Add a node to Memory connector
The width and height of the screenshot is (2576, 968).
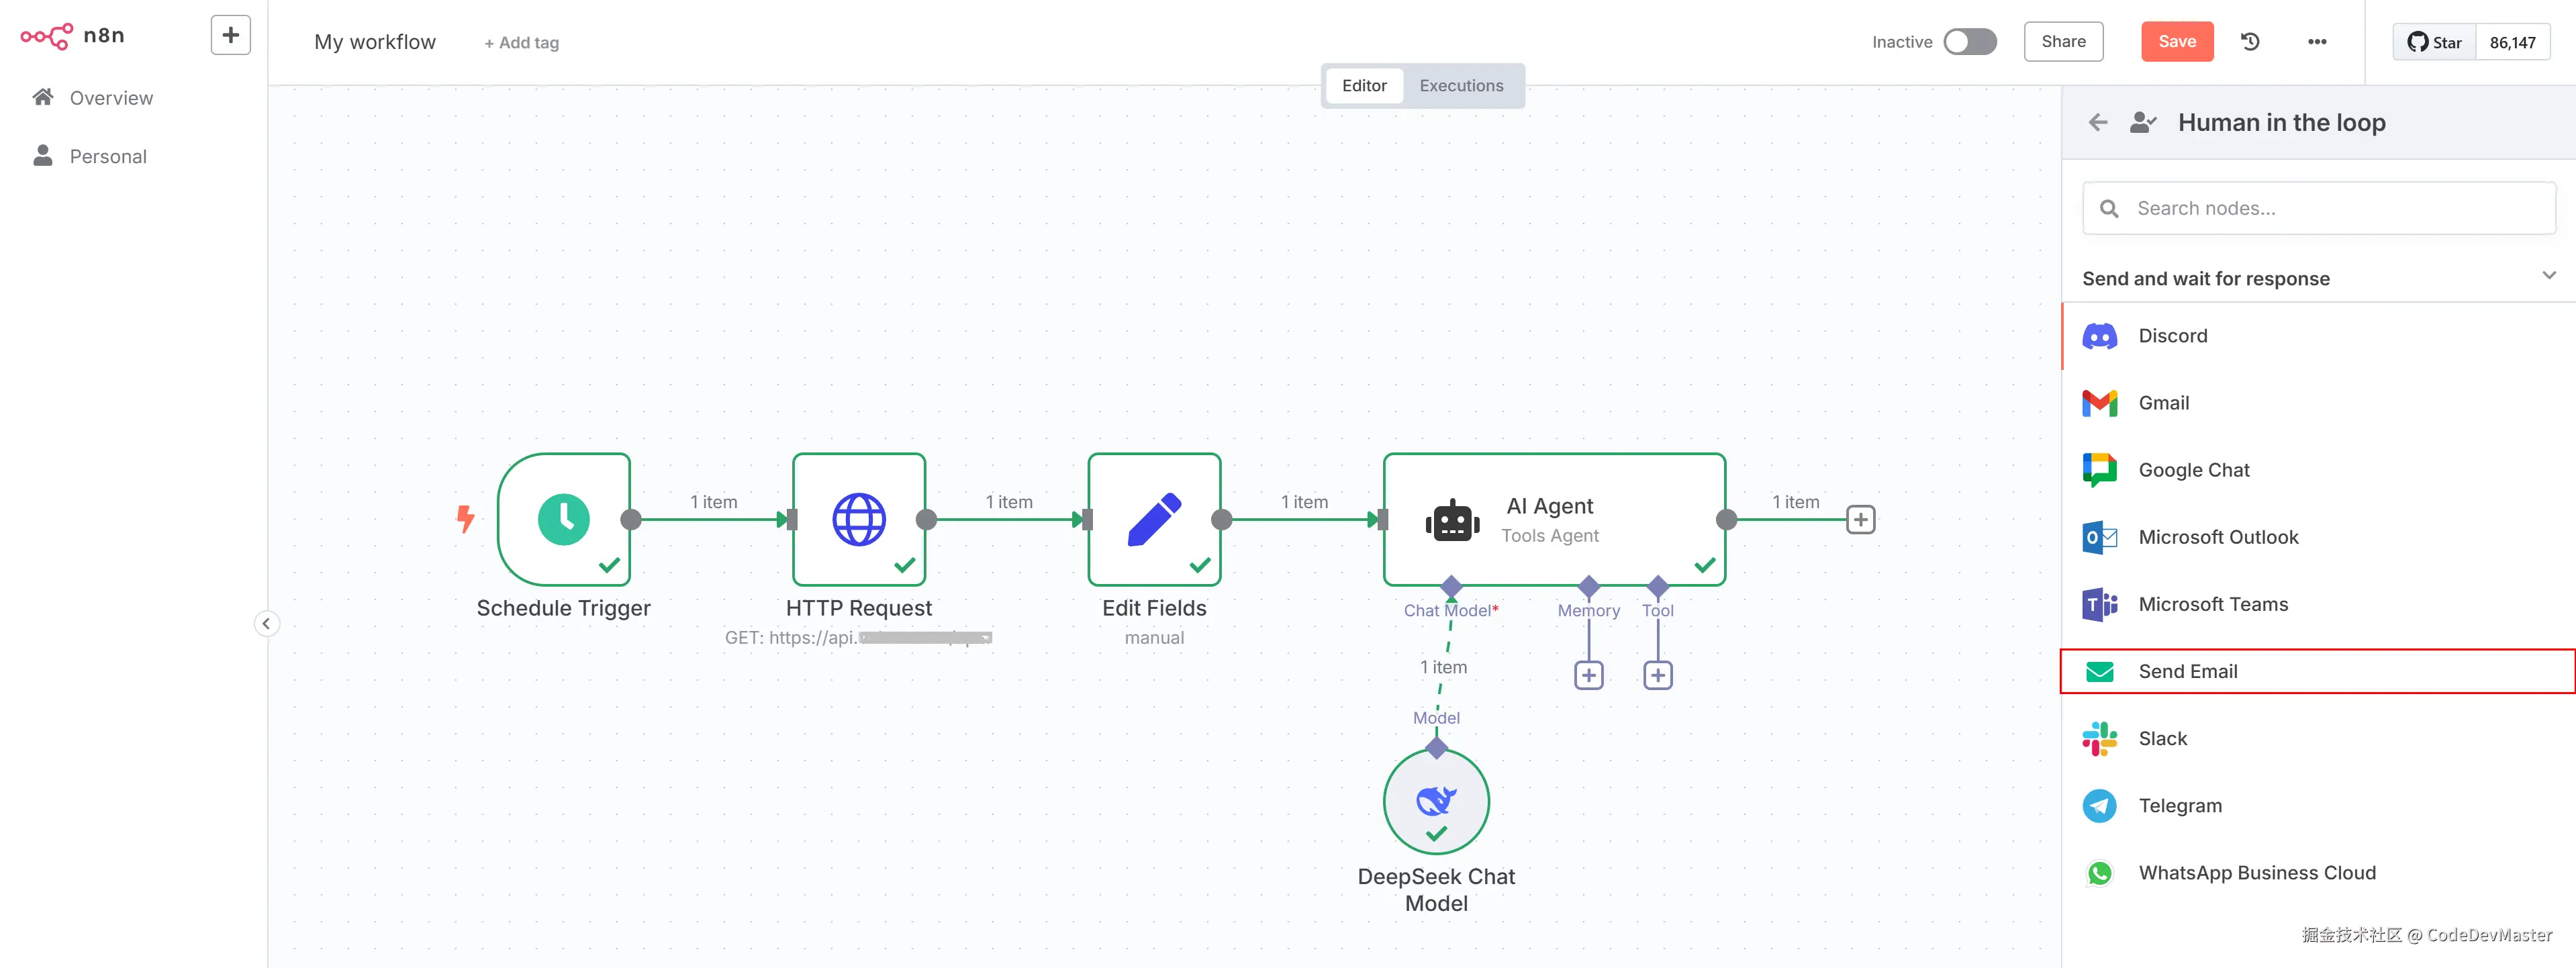click(x=1588, y=676)
